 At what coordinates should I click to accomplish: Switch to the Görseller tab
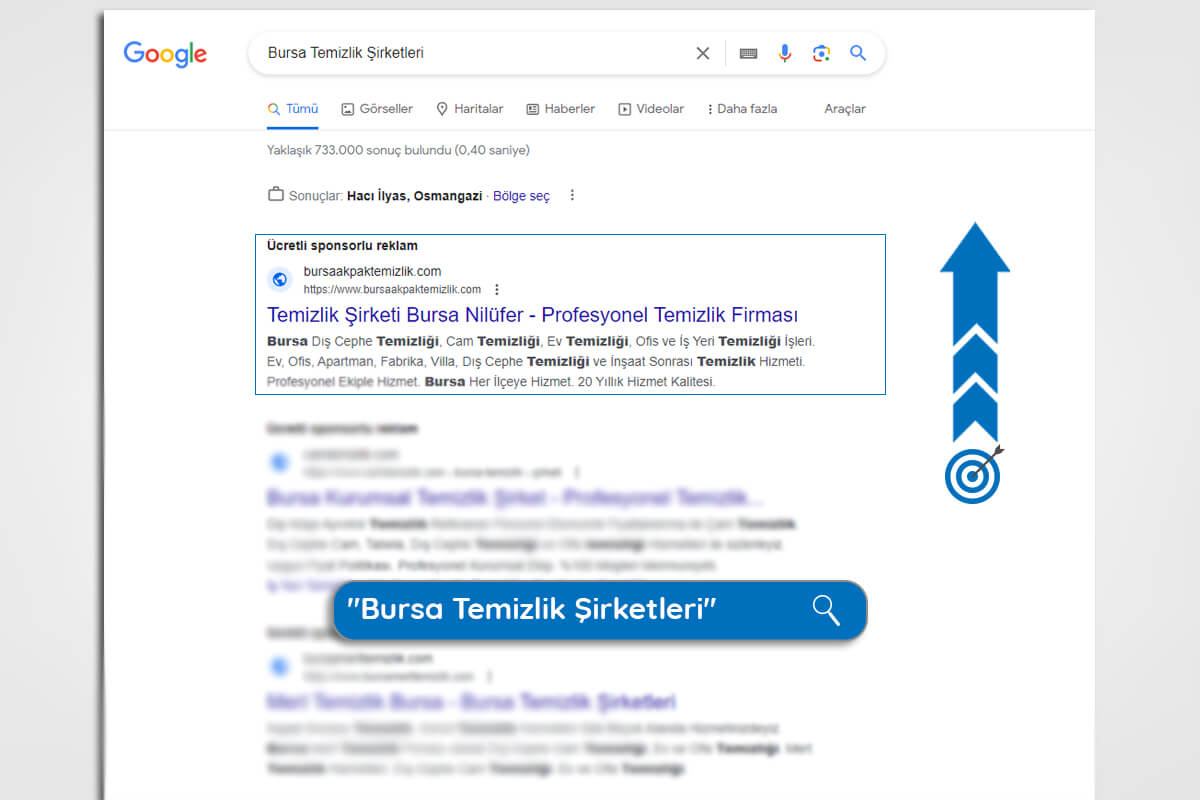(377, 109)
